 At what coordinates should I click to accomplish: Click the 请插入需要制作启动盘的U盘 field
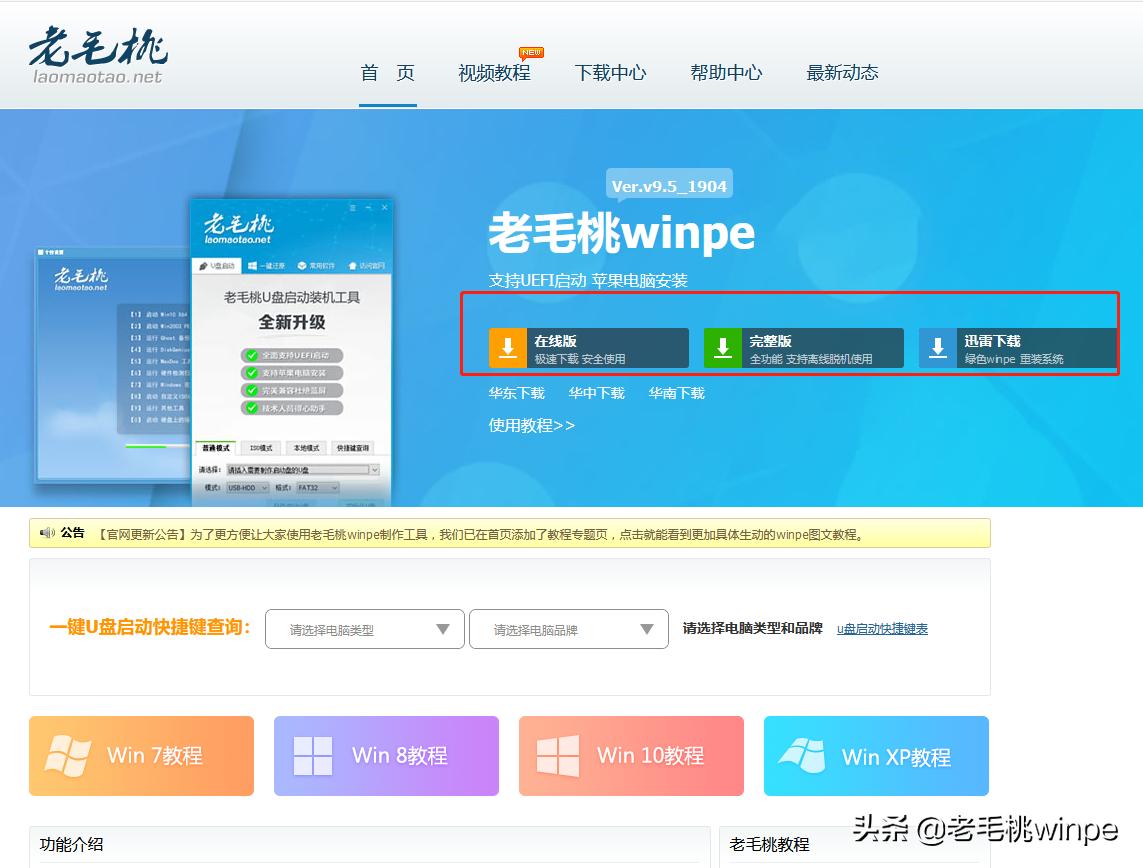click(x=298, y=468)
